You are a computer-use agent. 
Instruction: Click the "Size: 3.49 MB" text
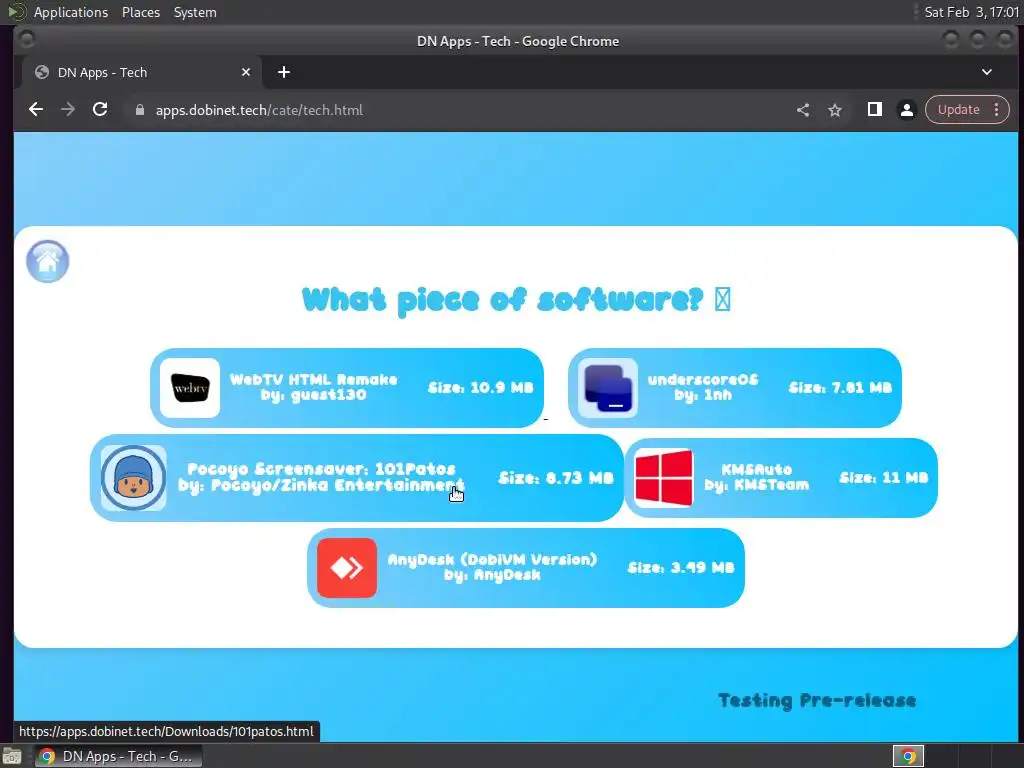(x=681, y=568)
